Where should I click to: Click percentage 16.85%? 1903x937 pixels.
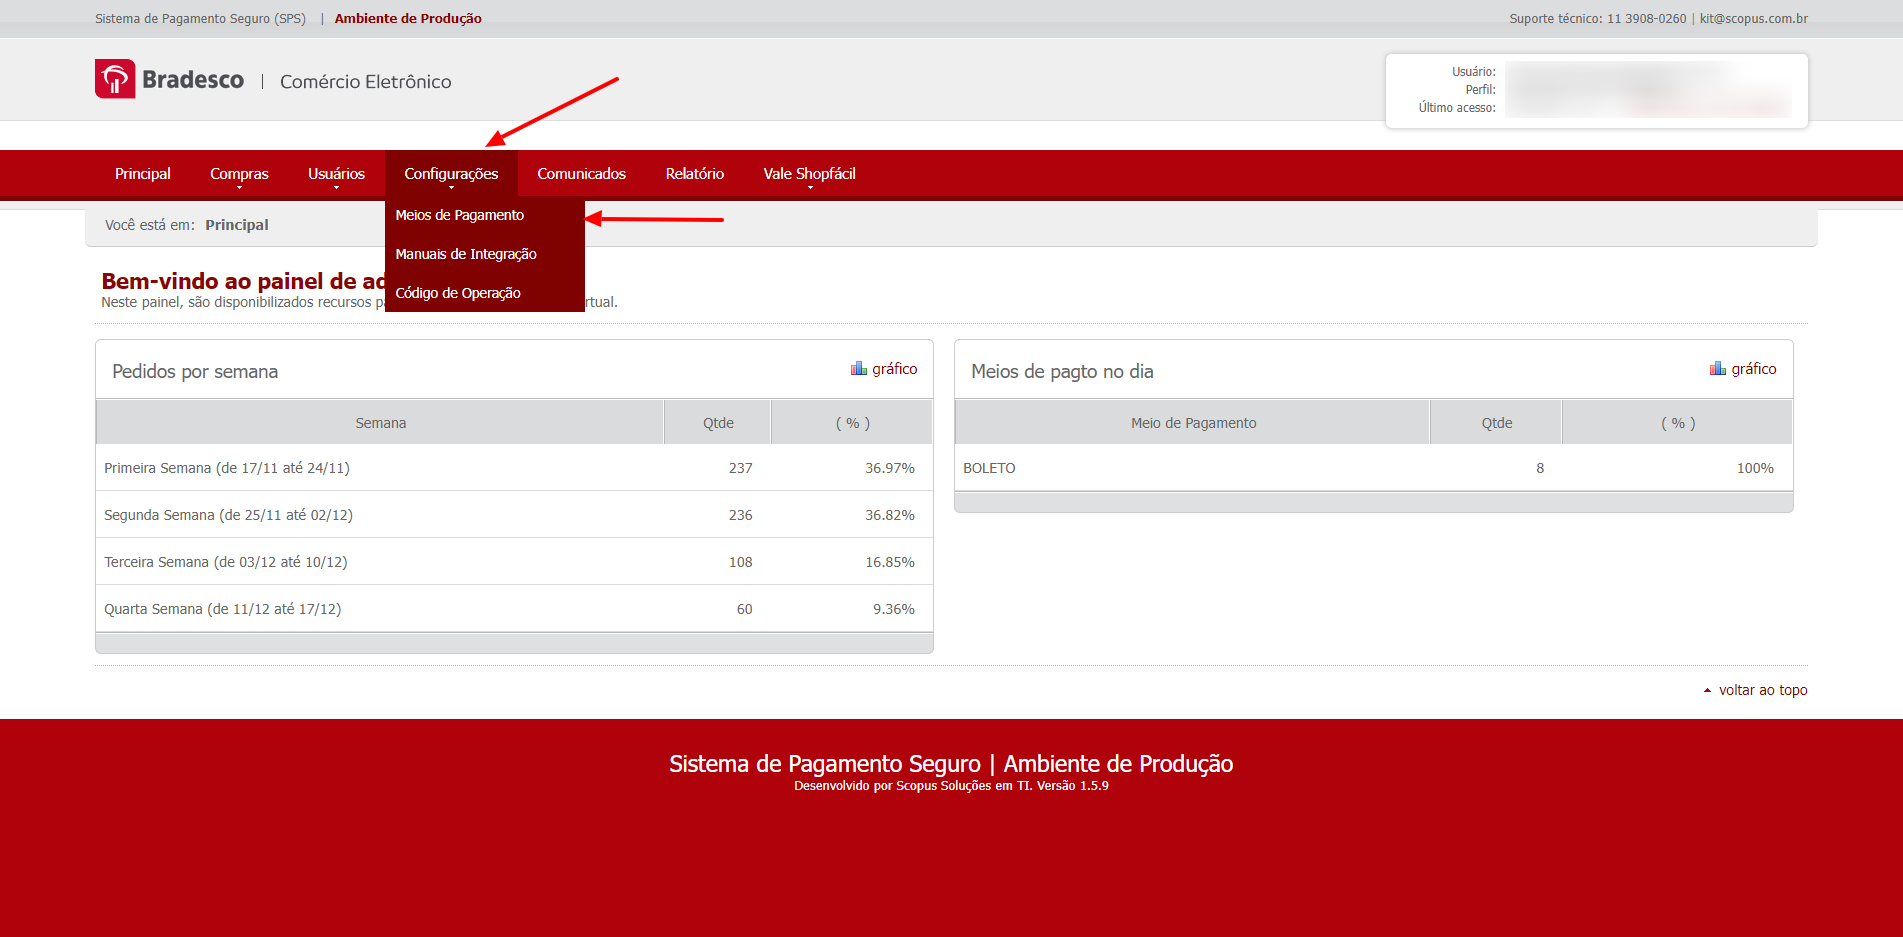click(x=890, y=562)
